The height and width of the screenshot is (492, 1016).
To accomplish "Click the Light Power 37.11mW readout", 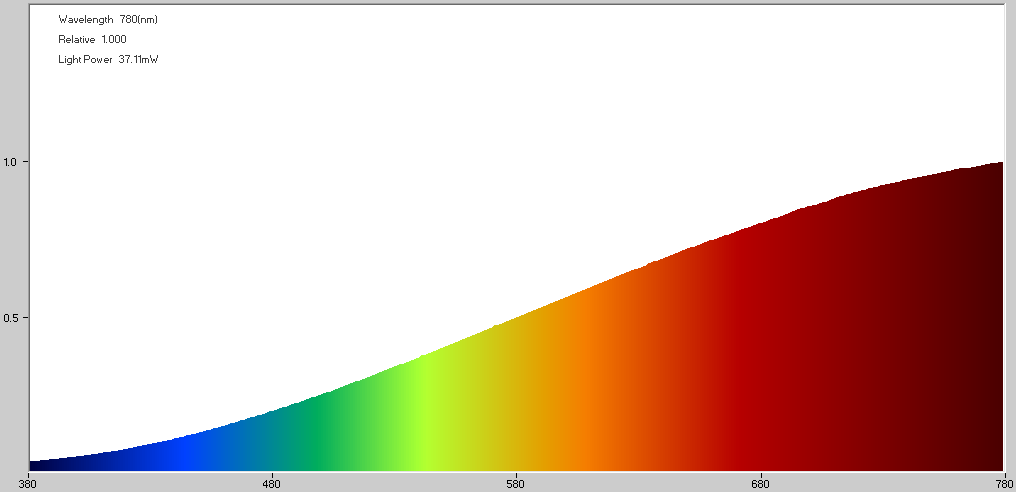I will pyautogui.click(x=108, y=60).
